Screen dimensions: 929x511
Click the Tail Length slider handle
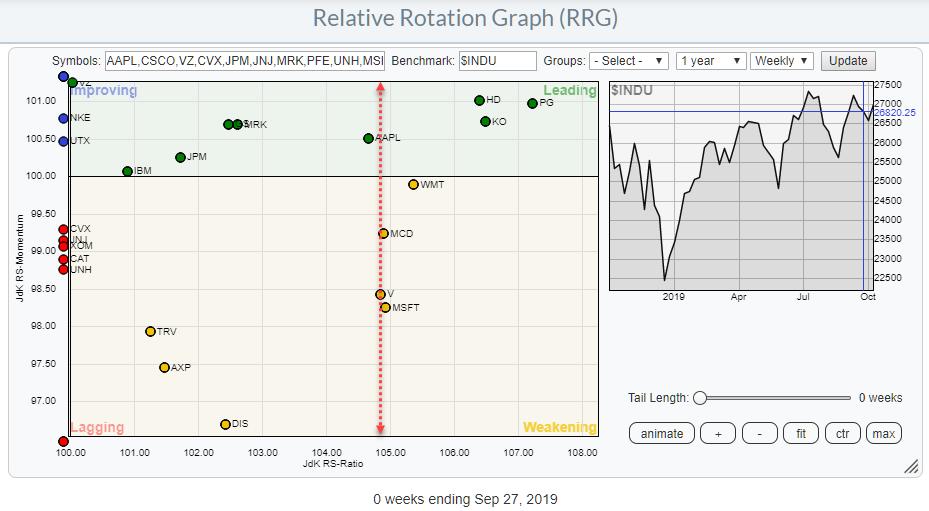click(x=700, y=398)
